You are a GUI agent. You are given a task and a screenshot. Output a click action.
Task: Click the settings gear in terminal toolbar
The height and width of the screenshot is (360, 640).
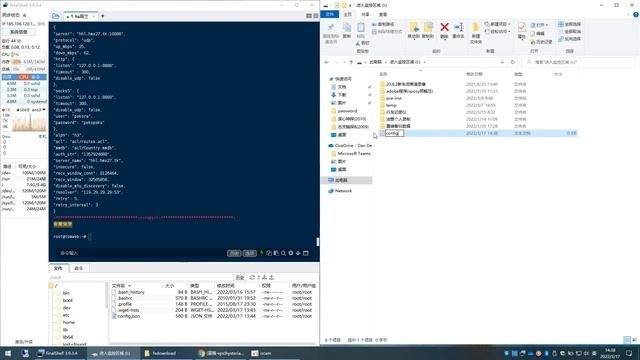[x=291, y=253]
